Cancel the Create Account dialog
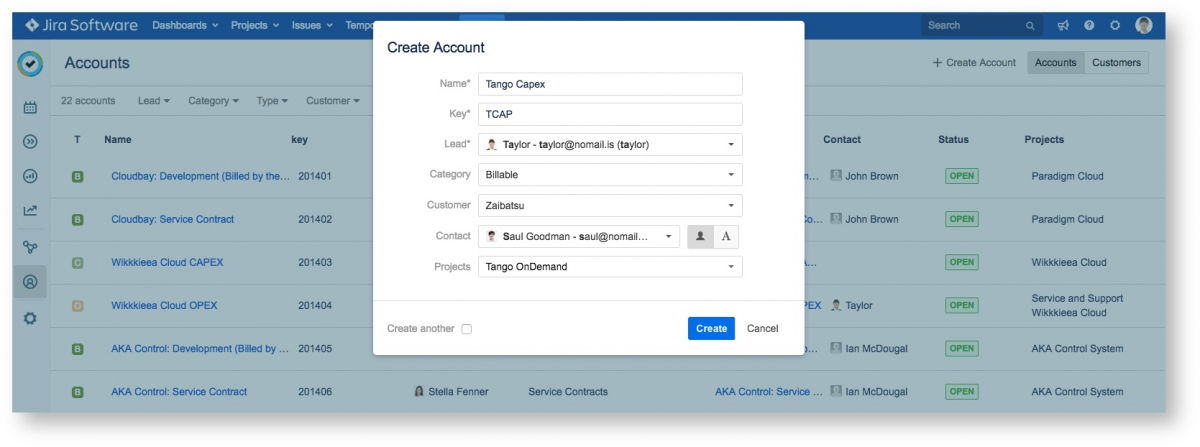 click(762, 329)
